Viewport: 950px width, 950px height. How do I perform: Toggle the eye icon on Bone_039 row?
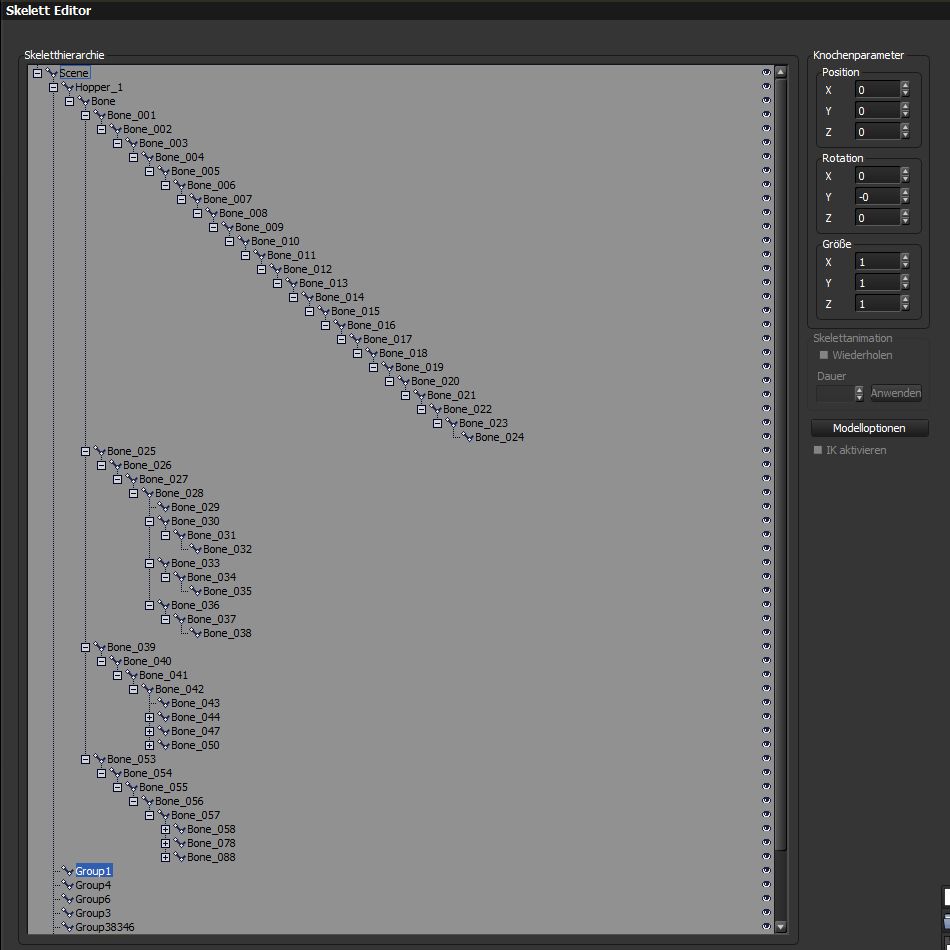click(x=766, y=646)
